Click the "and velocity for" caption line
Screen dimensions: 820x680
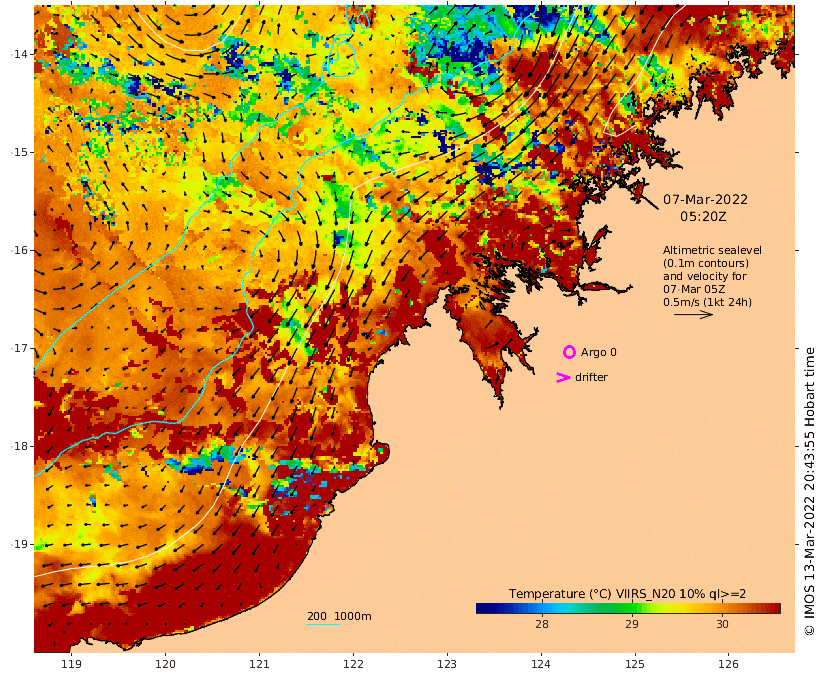705,276
